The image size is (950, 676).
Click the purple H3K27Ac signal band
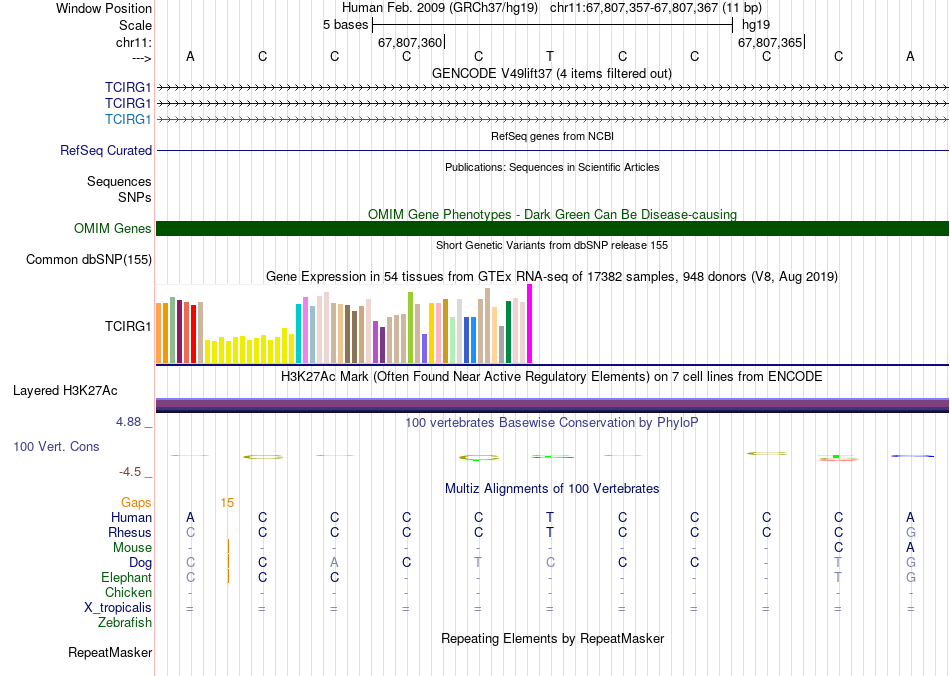[x=552, y=405]
